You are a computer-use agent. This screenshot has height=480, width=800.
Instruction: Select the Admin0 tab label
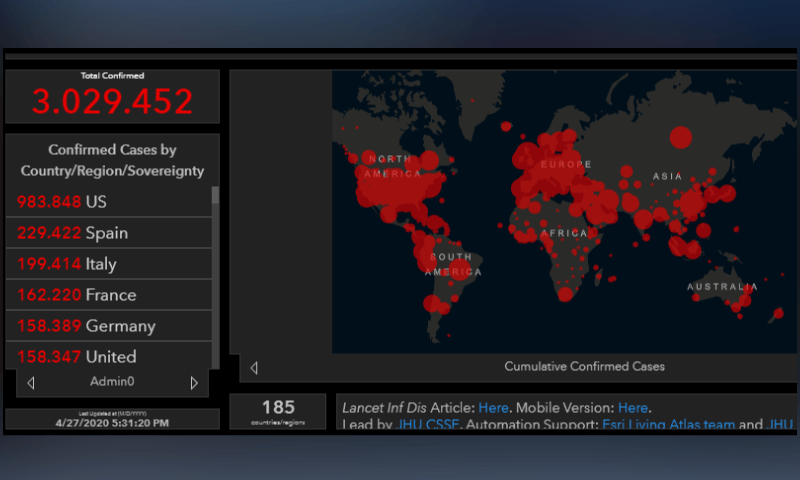112,383
